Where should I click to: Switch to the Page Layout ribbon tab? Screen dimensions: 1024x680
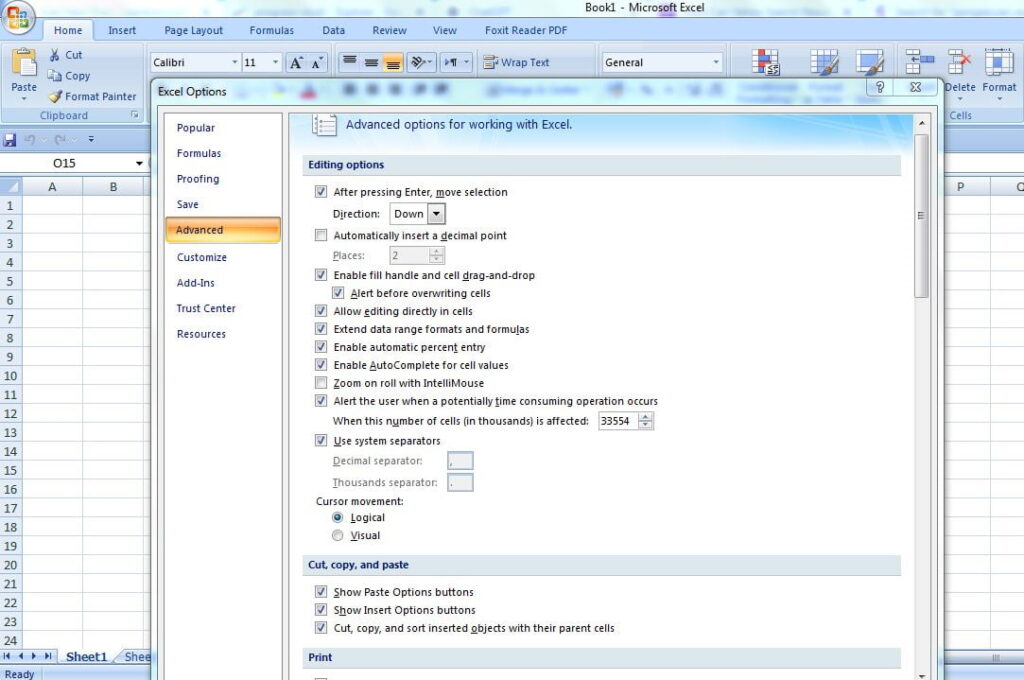(x=193, y=31)
